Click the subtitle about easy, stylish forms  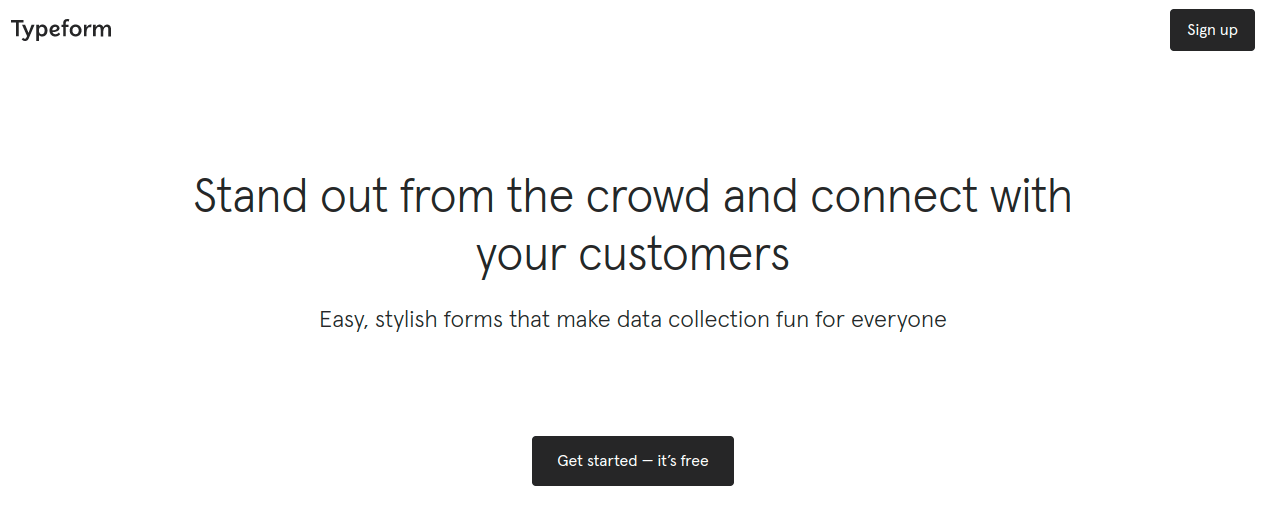[633, 320]
